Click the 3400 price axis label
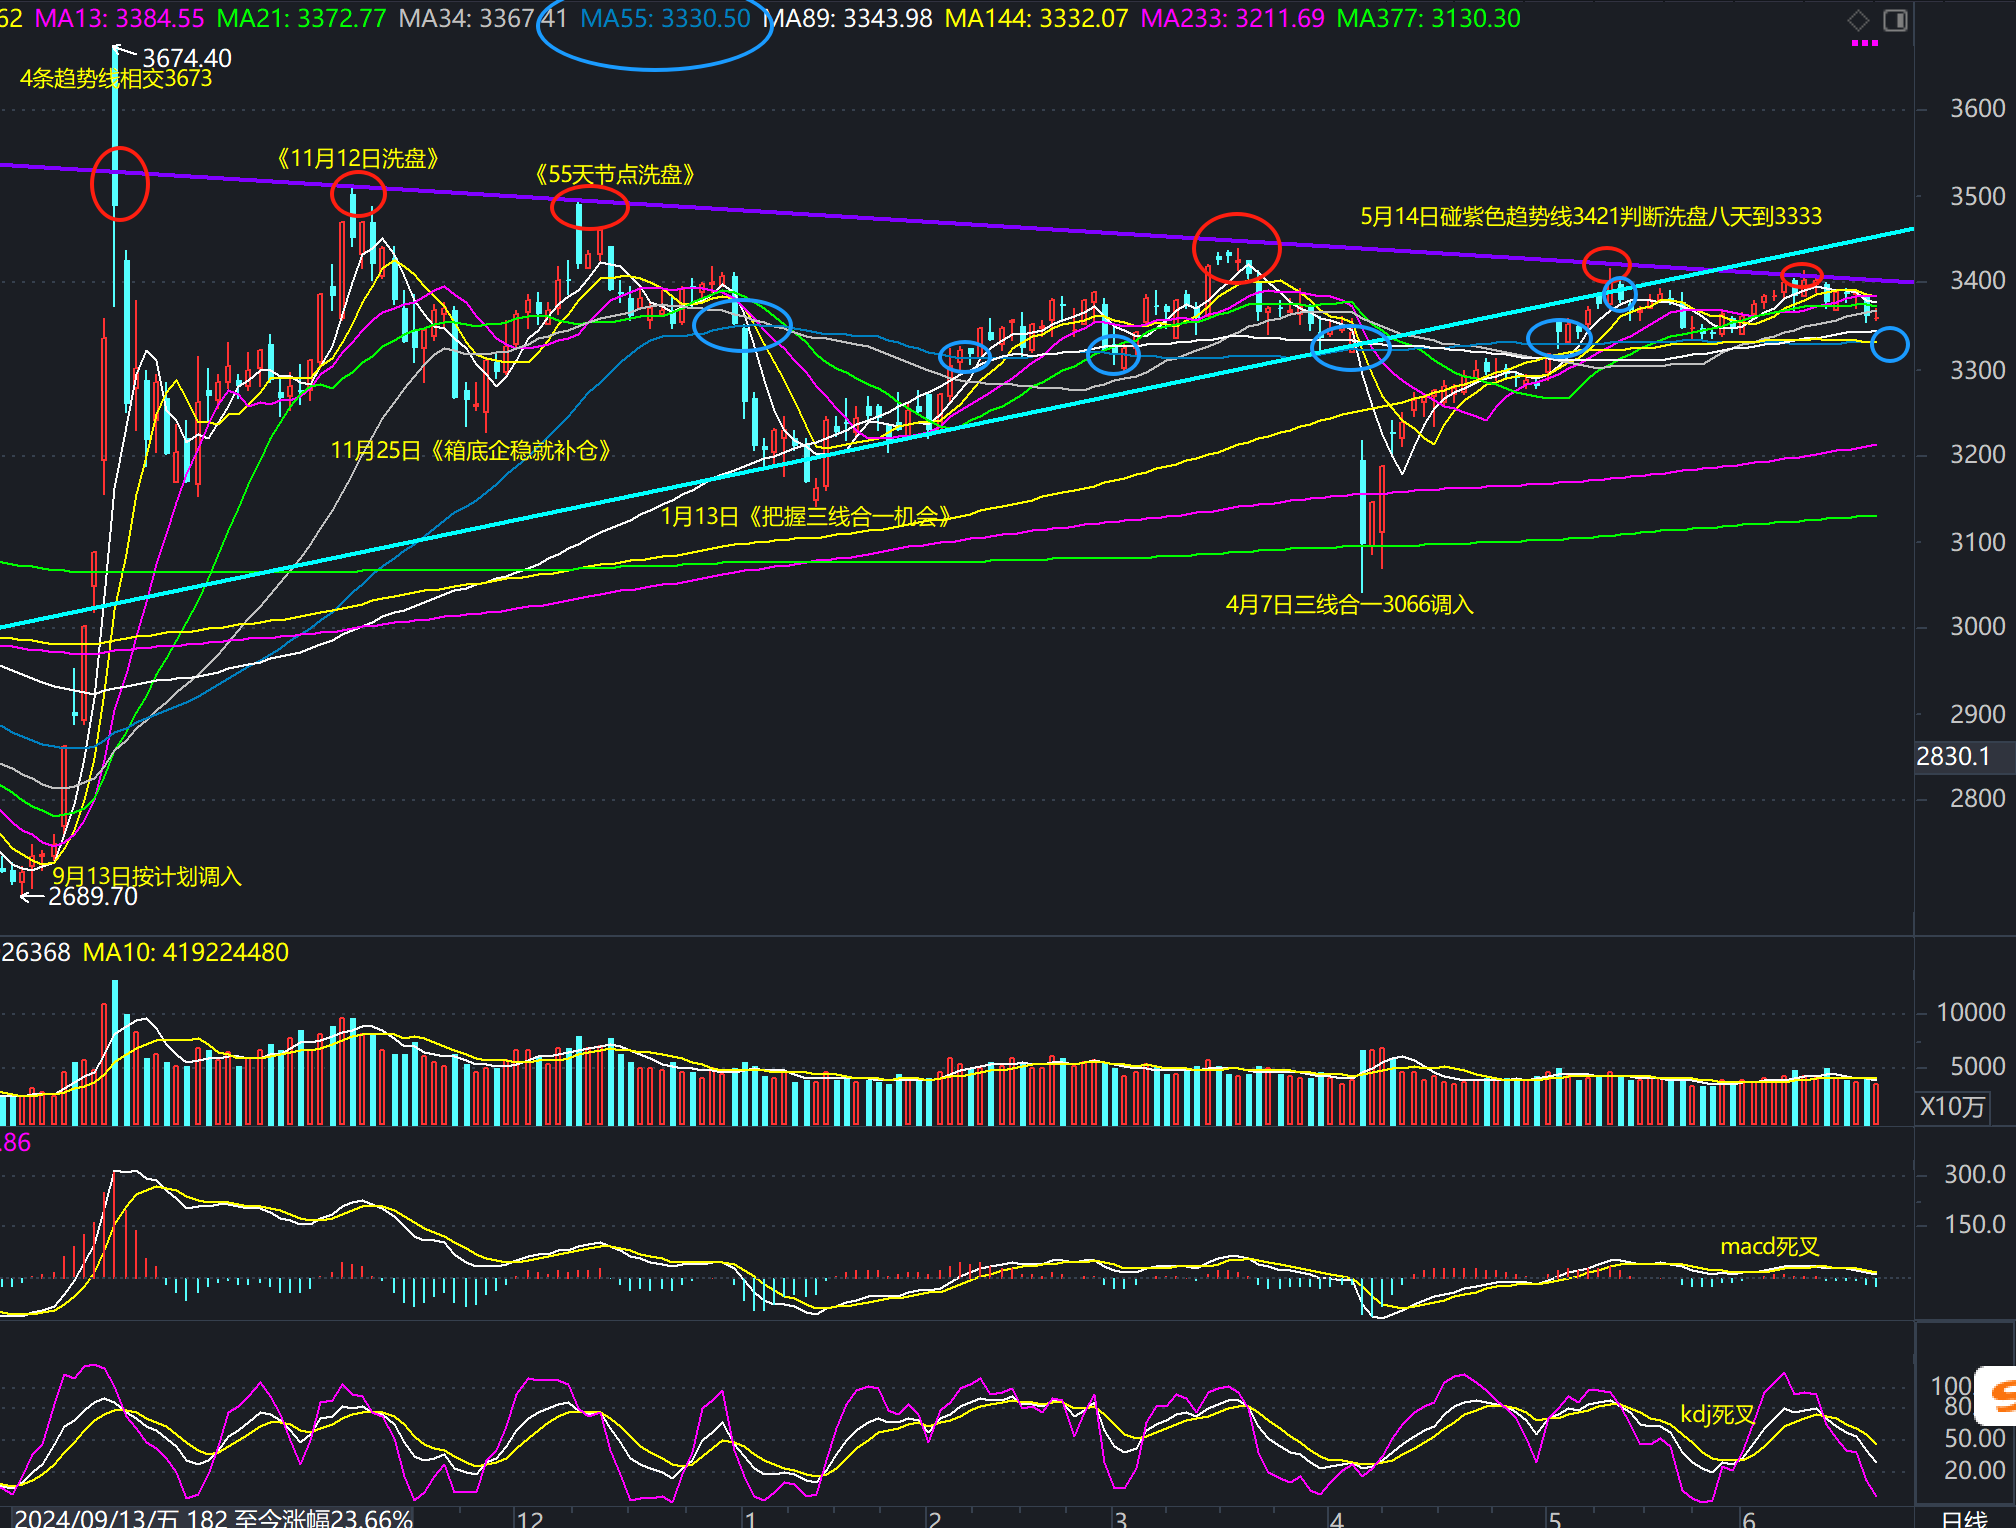This screenshot has width=2016, height=1528. [x=1977, y=280]
